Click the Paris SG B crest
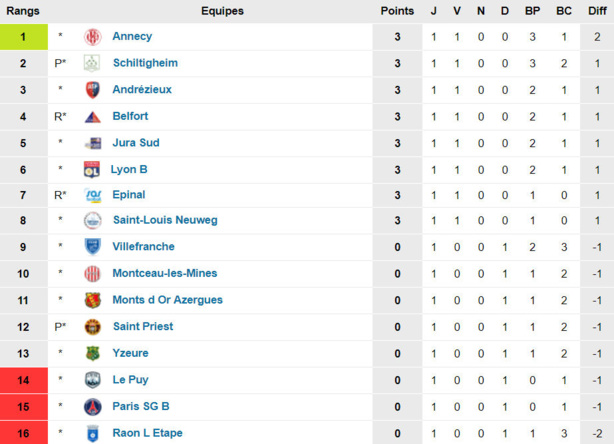Viewport: 614px width, 444px height. [x=93, y=406]
